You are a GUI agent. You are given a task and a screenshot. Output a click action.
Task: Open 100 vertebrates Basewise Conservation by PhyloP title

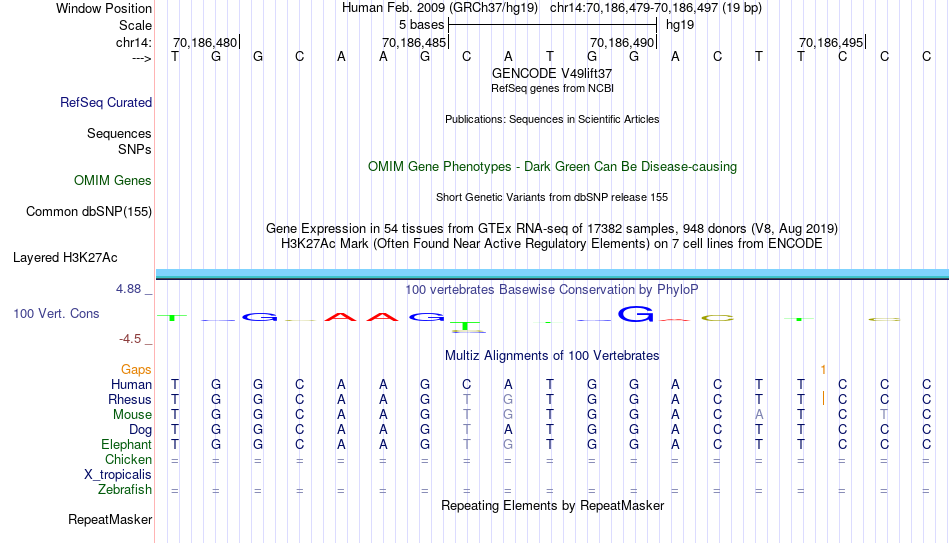(x=552, y=290)
